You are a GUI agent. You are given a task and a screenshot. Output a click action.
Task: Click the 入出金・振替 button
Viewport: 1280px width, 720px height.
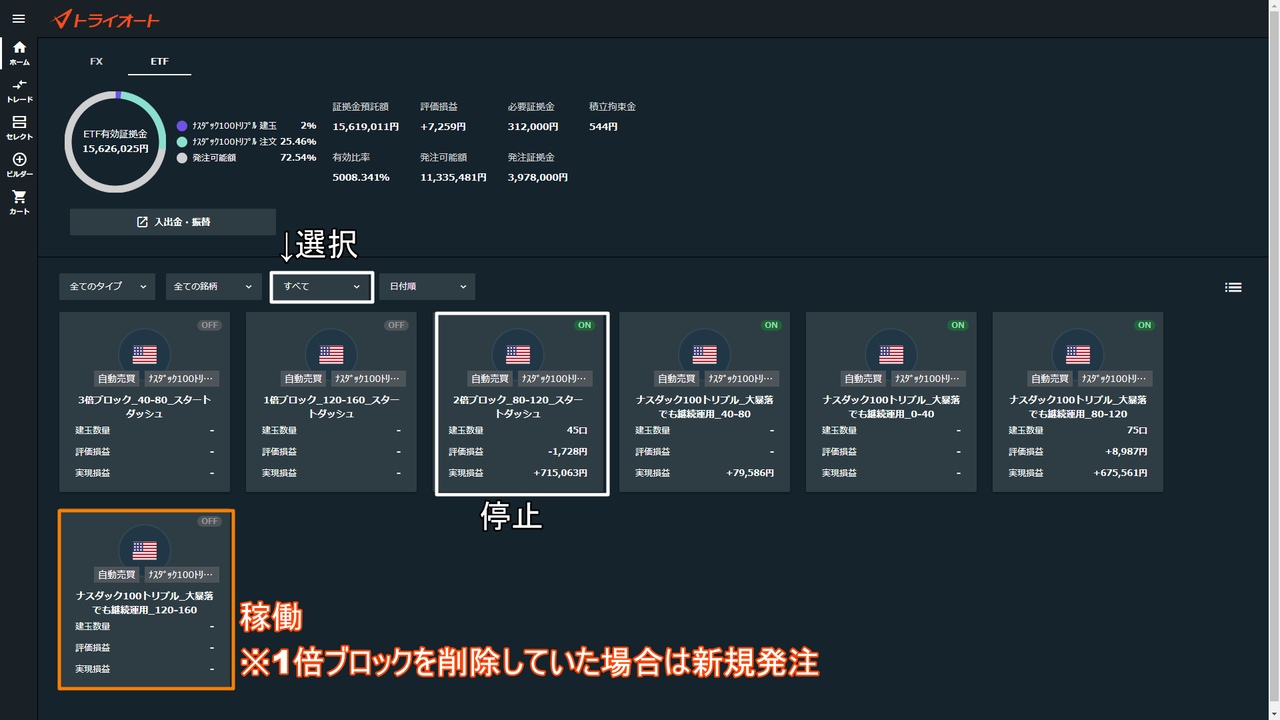pyautogui.click(x=173, y=222)
